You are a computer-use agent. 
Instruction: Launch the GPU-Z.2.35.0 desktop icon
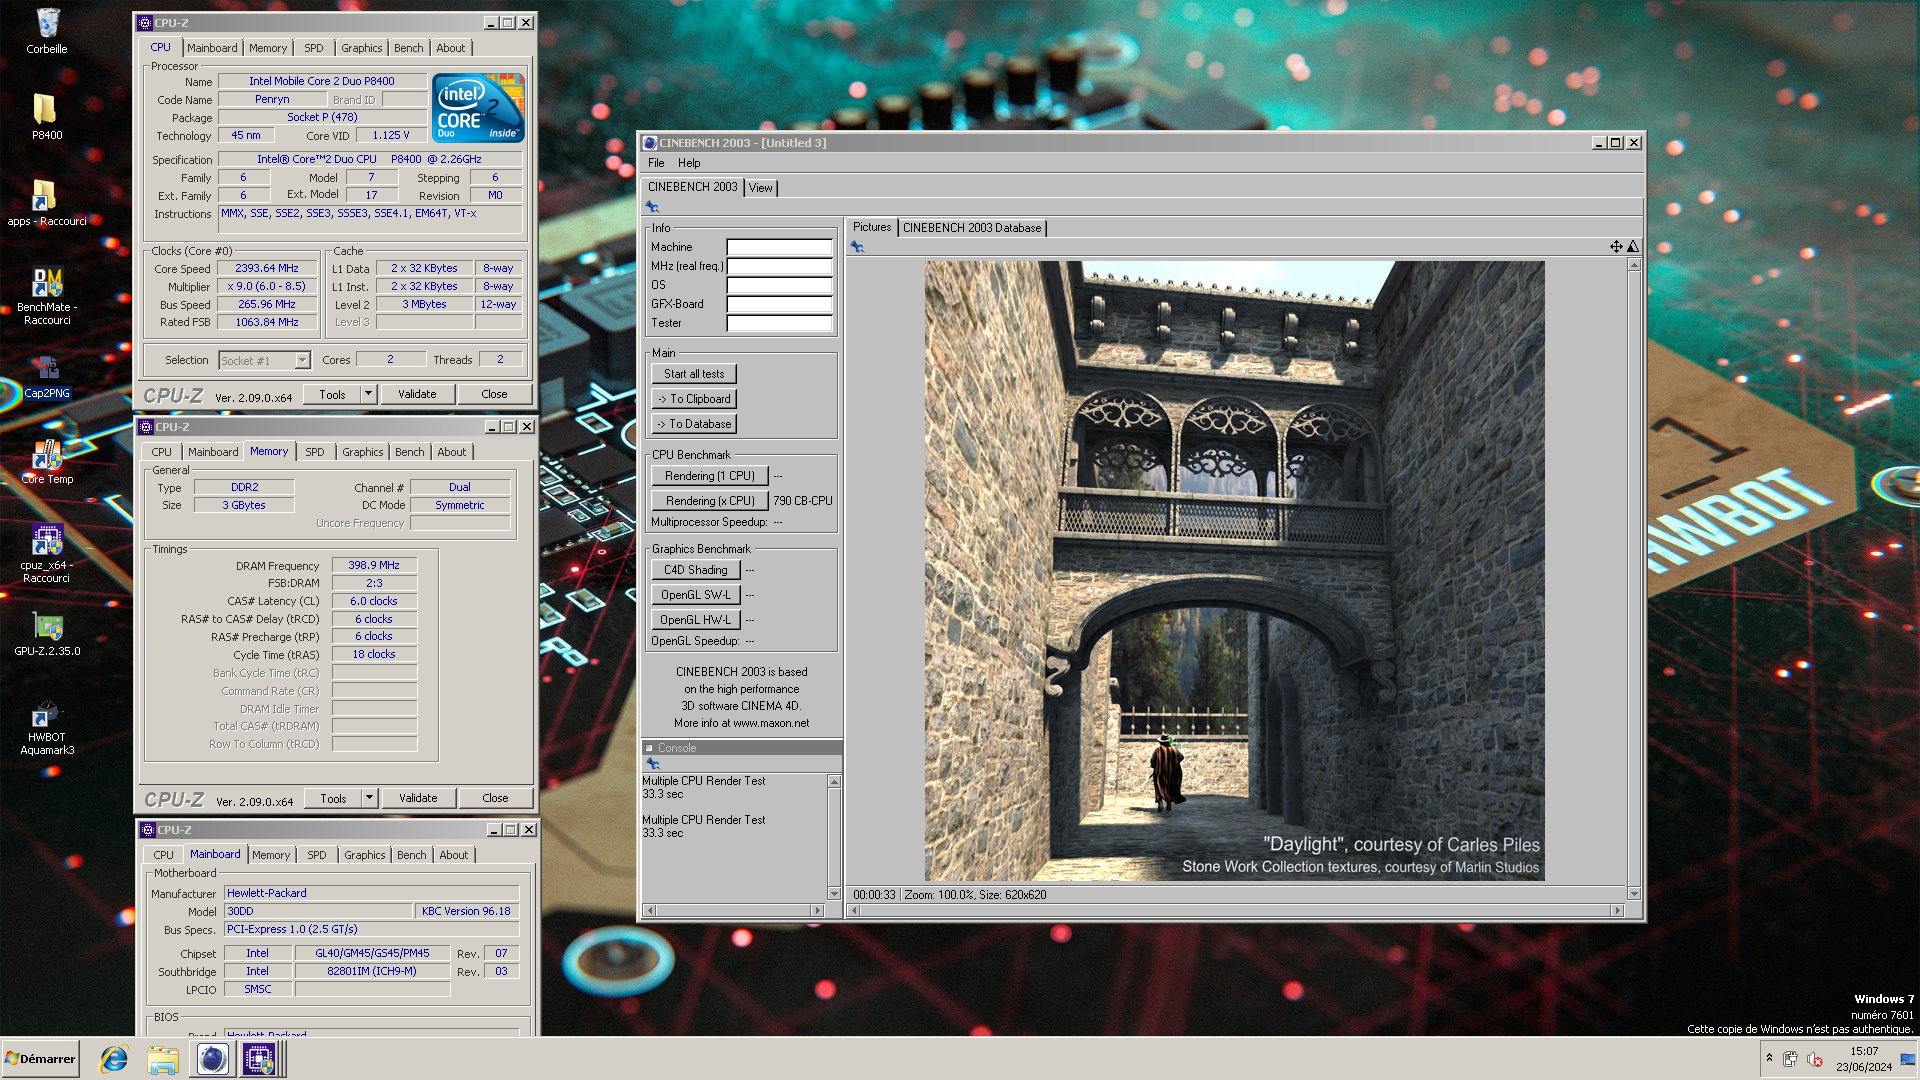pyautogui.click(x=47, y=635)
